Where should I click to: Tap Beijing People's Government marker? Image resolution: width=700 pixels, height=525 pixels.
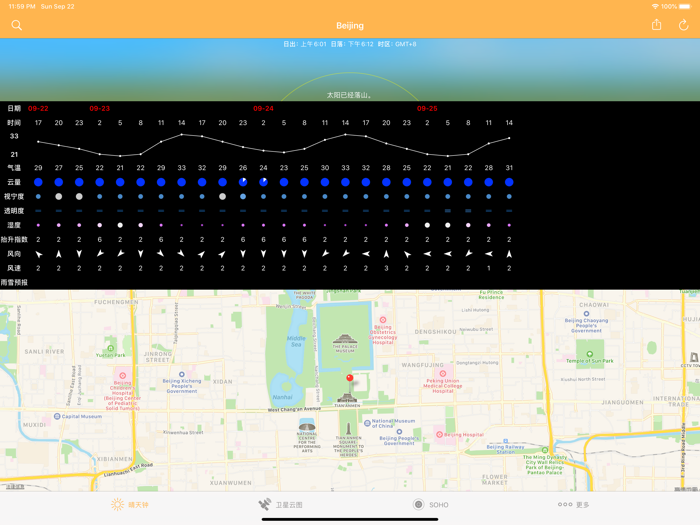point(399,432)
